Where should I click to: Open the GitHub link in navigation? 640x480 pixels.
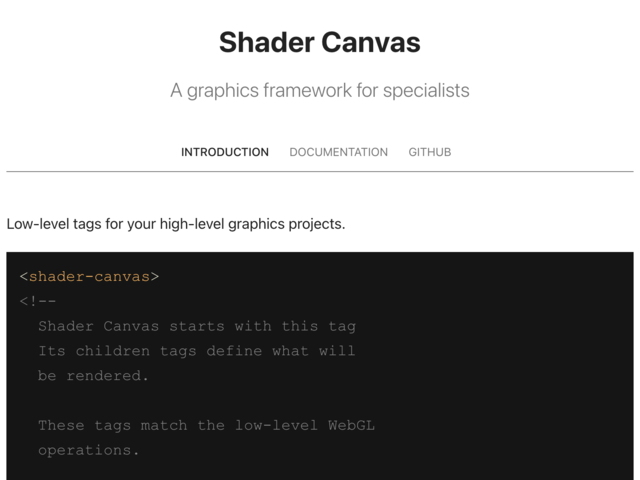(430, 152)
